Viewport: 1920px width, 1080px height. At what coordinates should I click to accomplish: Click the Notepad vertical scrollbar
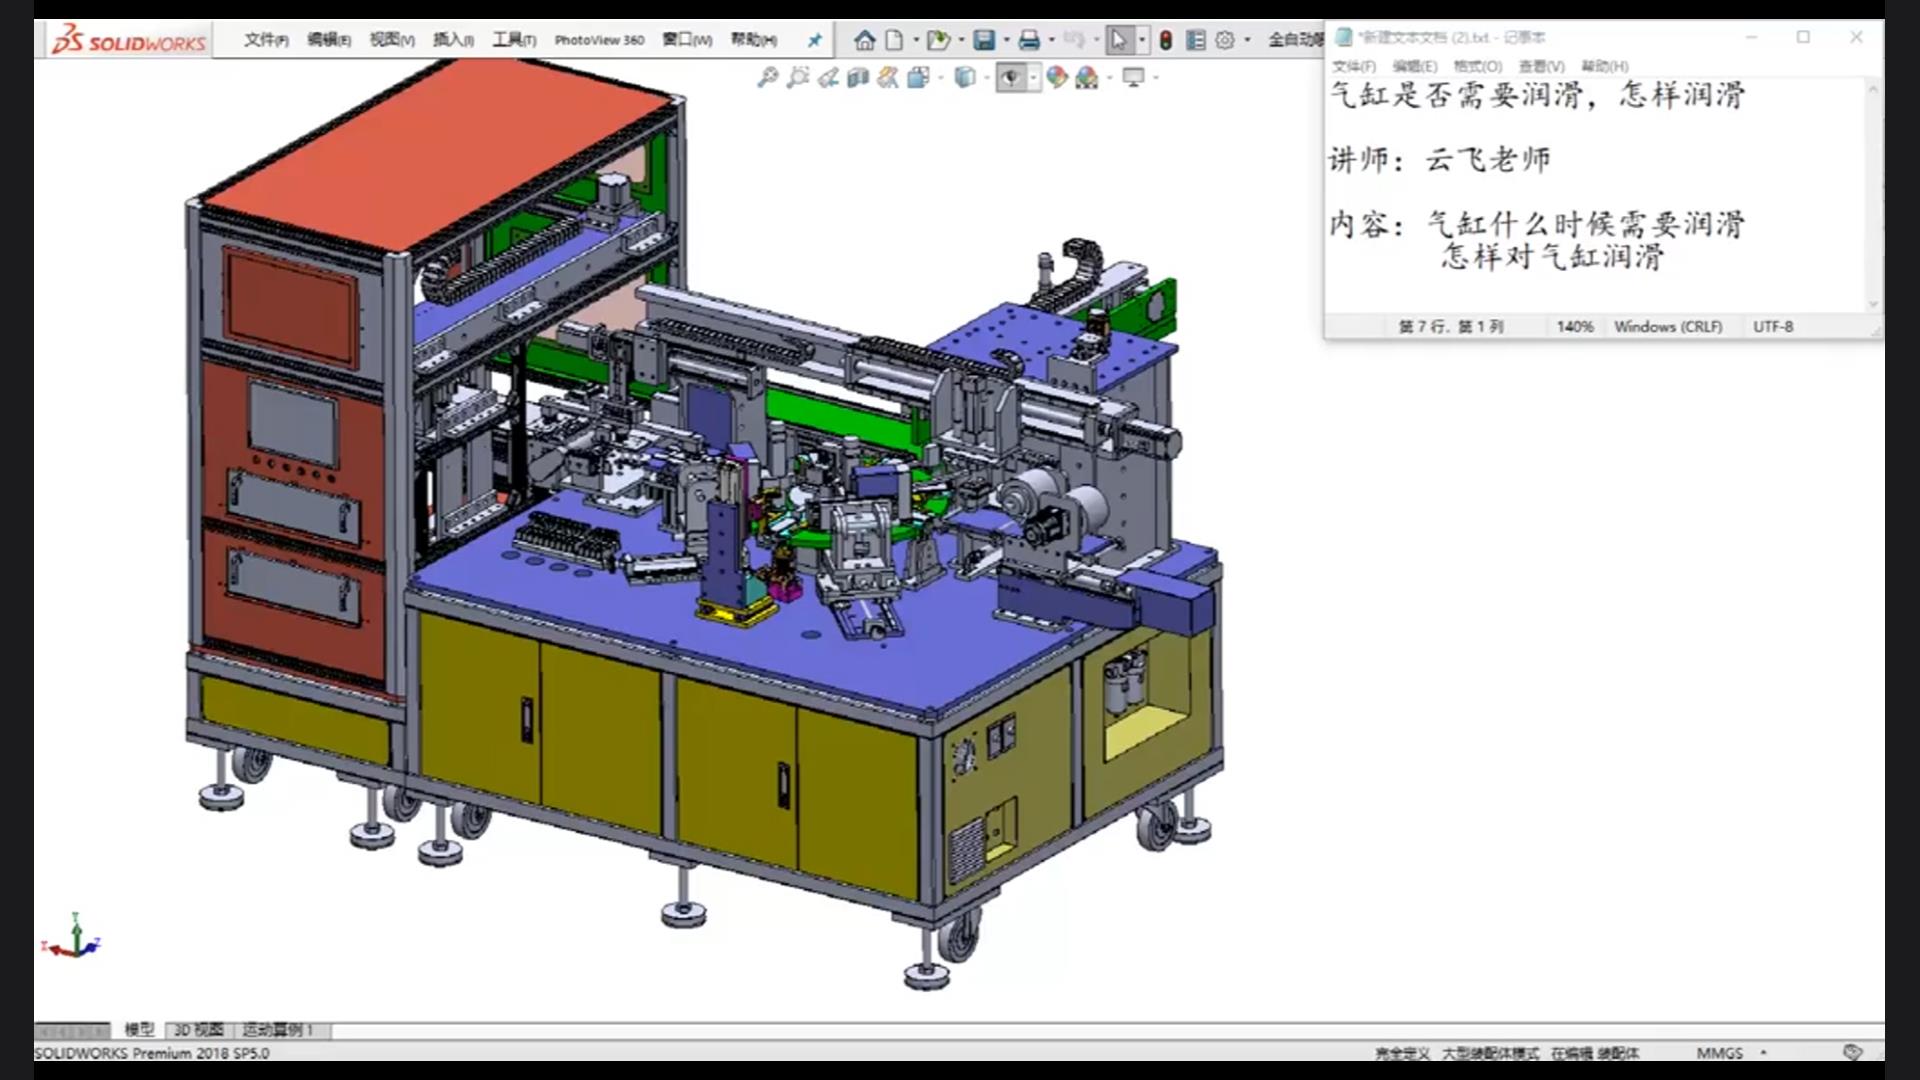(1873, 196)
